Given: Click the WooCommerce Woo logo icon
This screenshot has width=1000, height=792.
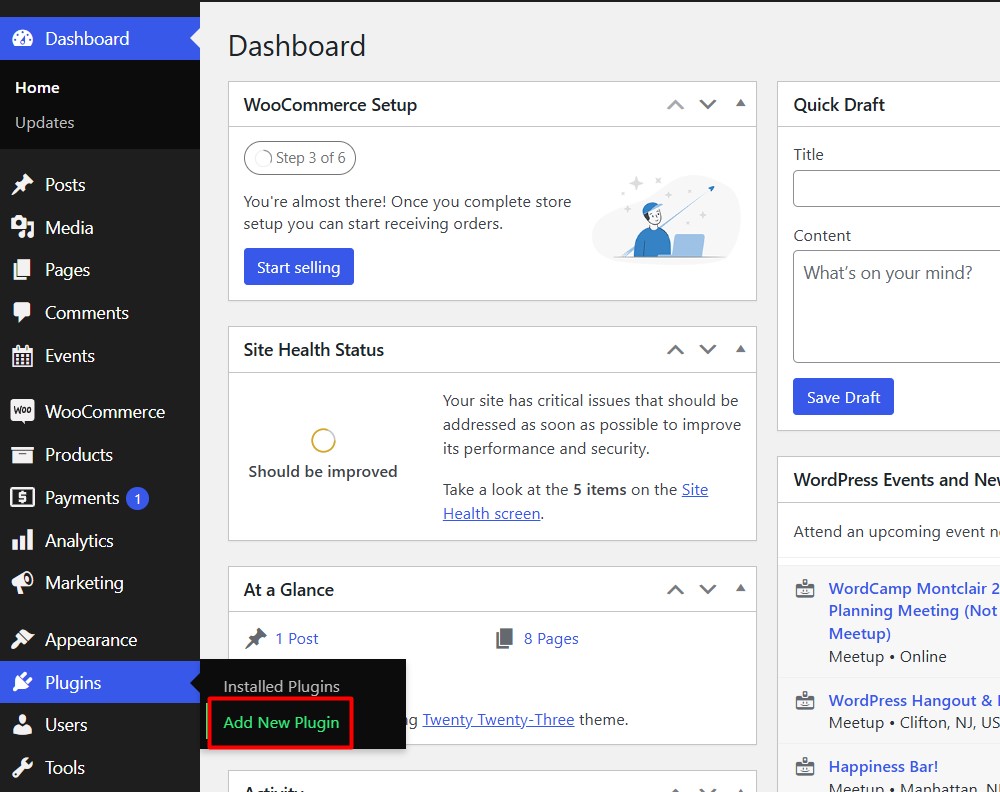Looking at the screenshot, I should point(22,411).
